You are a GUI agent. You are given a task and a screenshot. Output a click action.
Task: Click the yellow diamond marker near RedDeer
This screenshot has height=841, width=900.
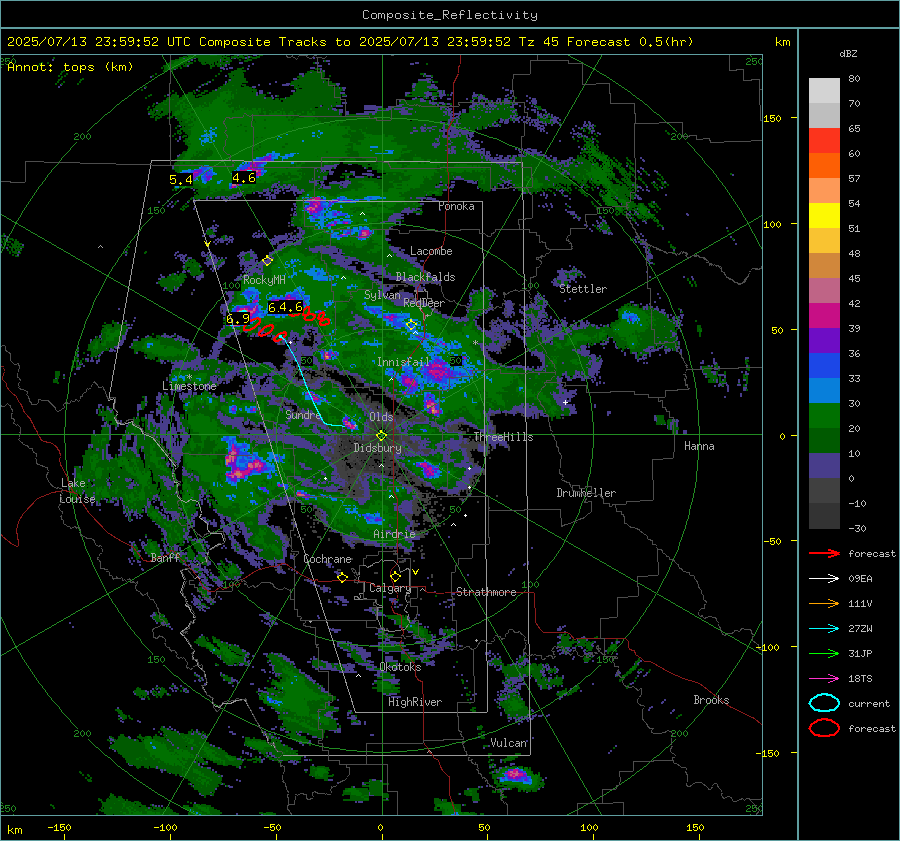(x=411, y=325)
